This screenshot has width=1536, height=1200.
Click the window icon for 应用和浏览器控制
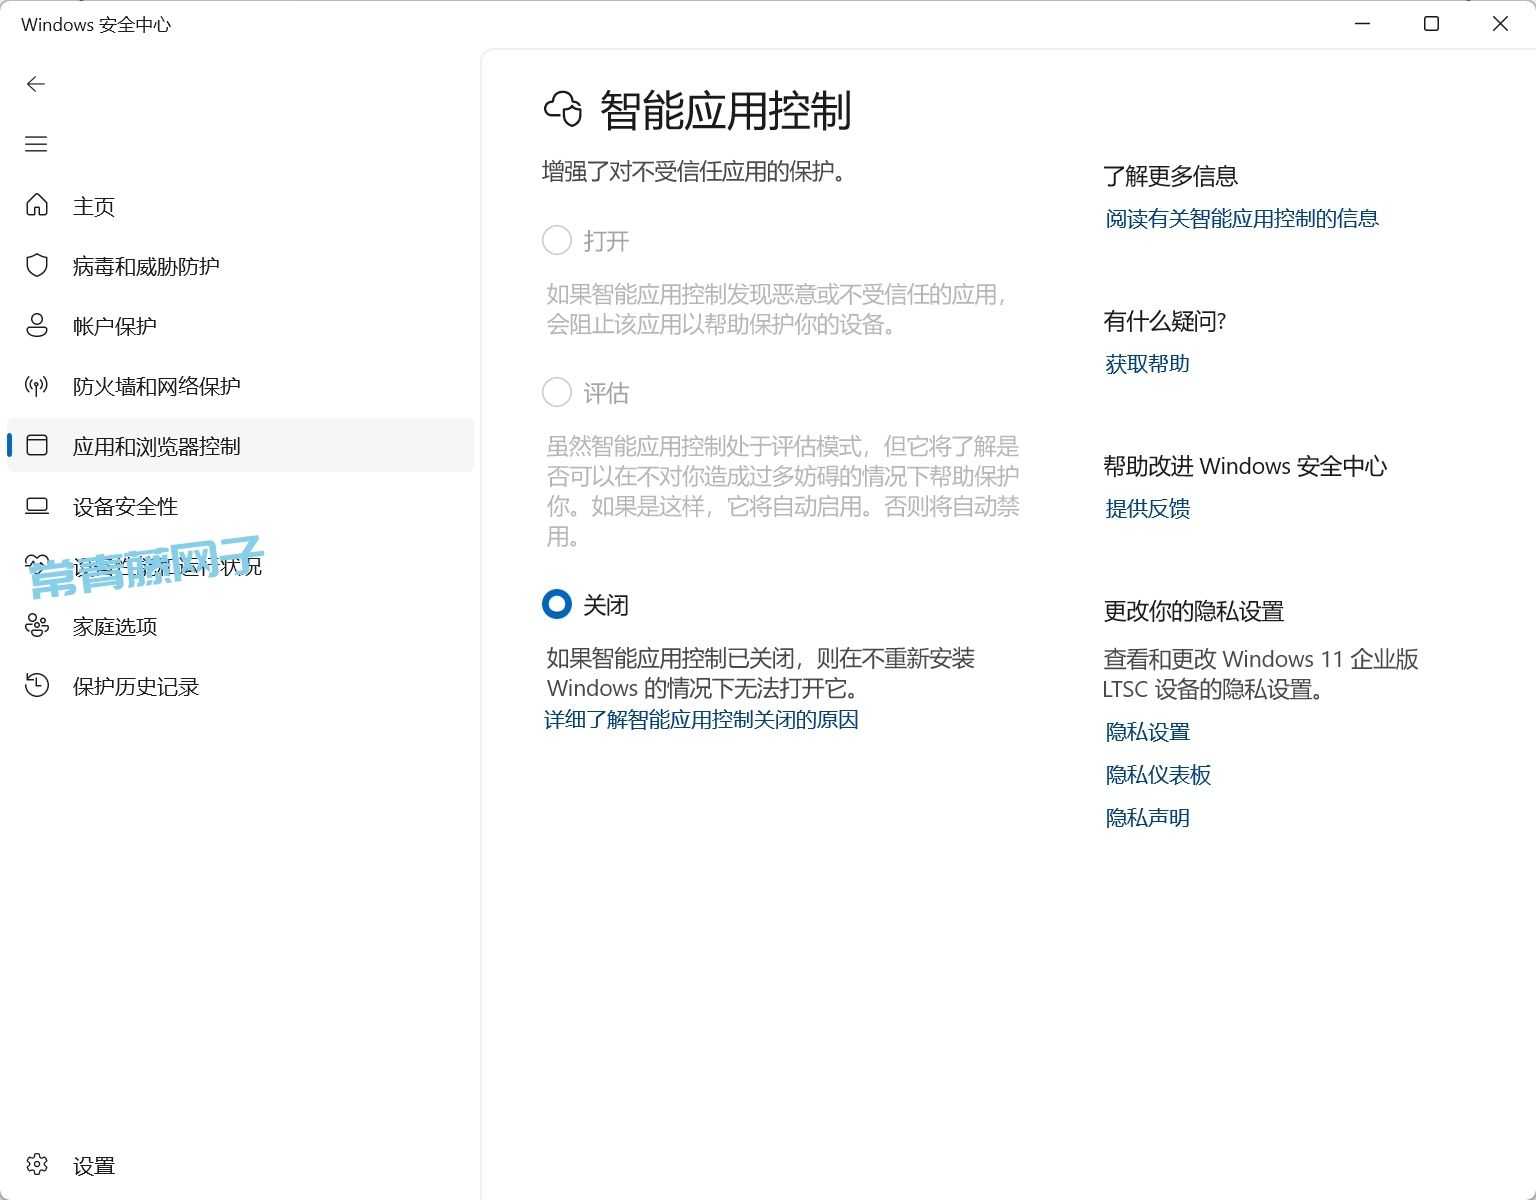click(37, 445)
